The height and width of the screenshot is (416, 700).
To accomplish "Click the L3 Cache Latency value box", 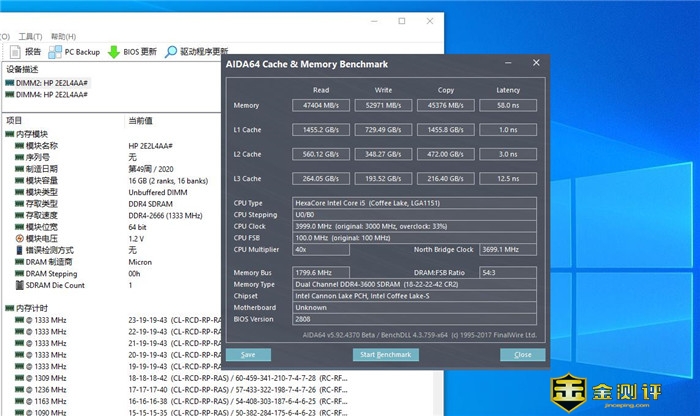I will coord(508,179).
